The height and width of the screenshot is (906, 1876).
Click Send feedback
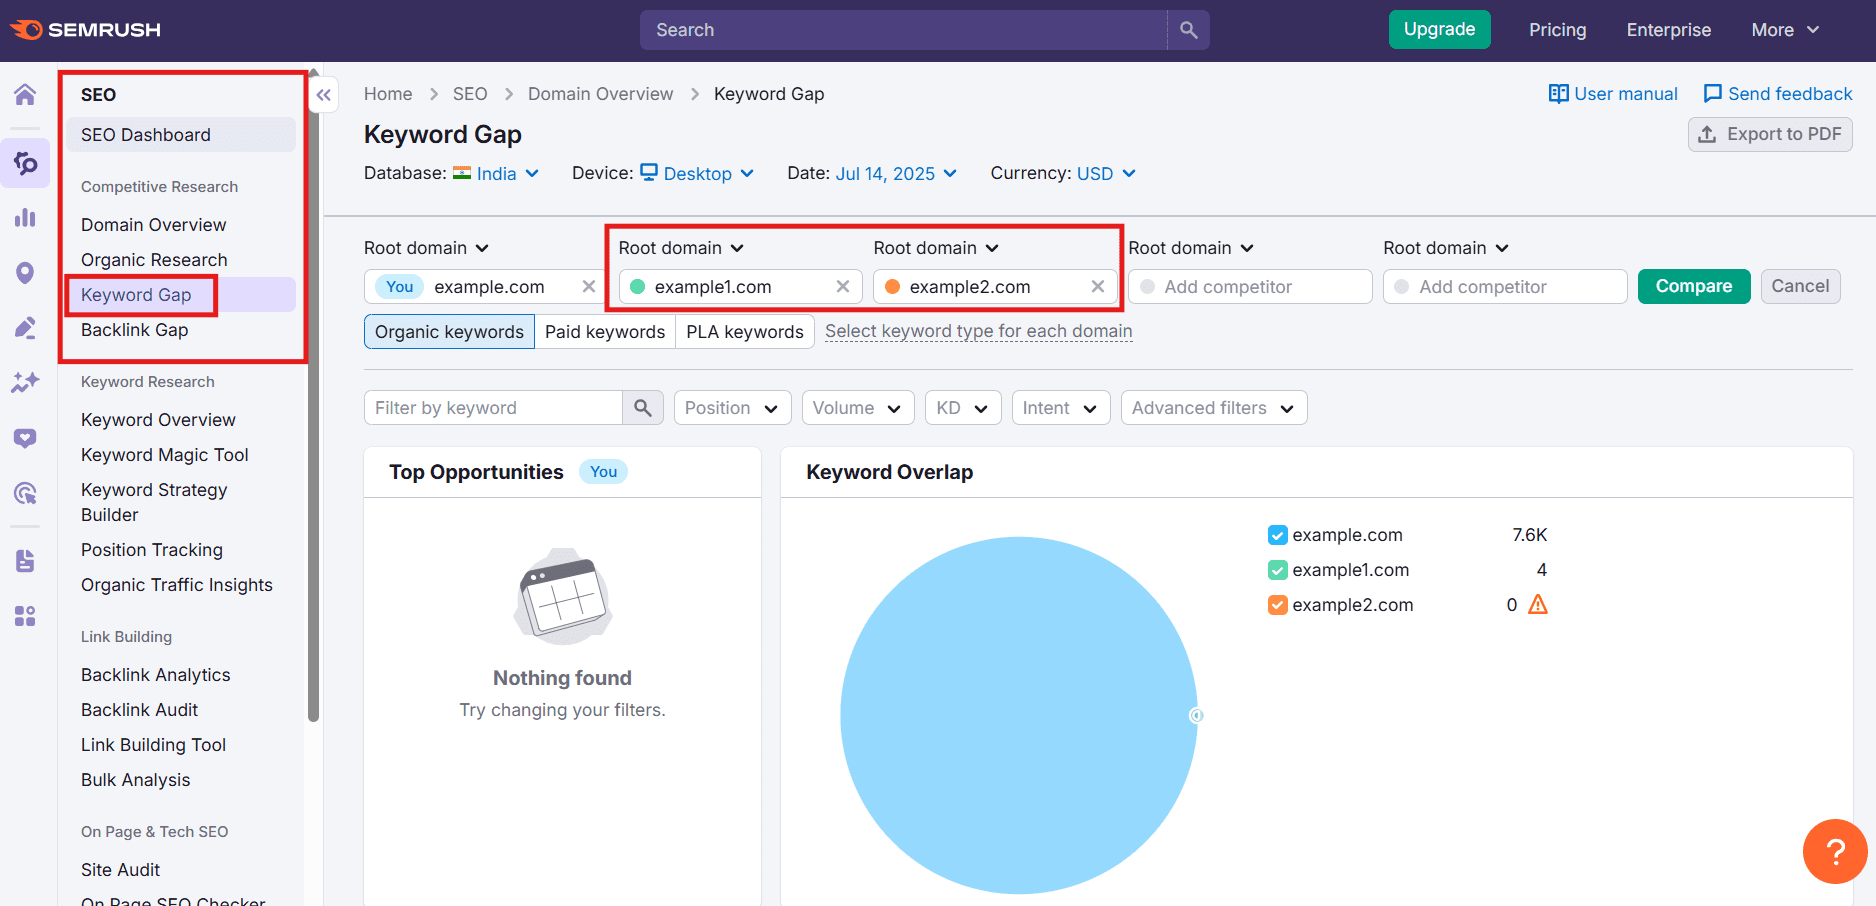(x=1777, y=94)
